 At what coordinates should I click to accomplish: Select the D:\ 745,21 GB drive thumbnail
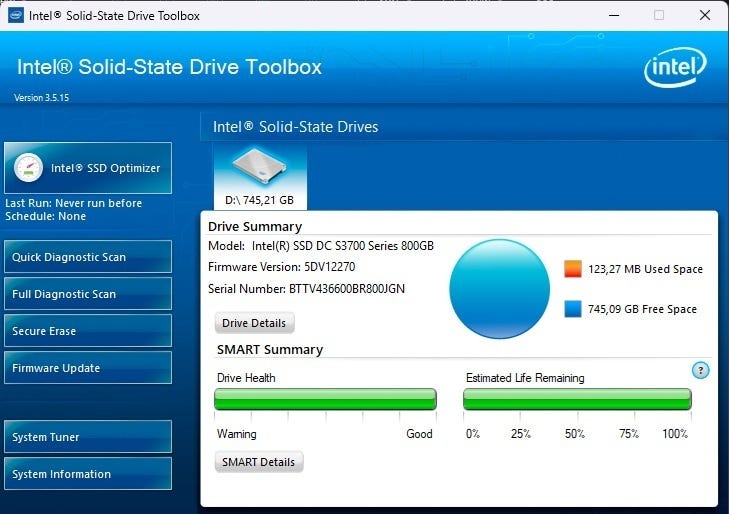pos(260,177)
